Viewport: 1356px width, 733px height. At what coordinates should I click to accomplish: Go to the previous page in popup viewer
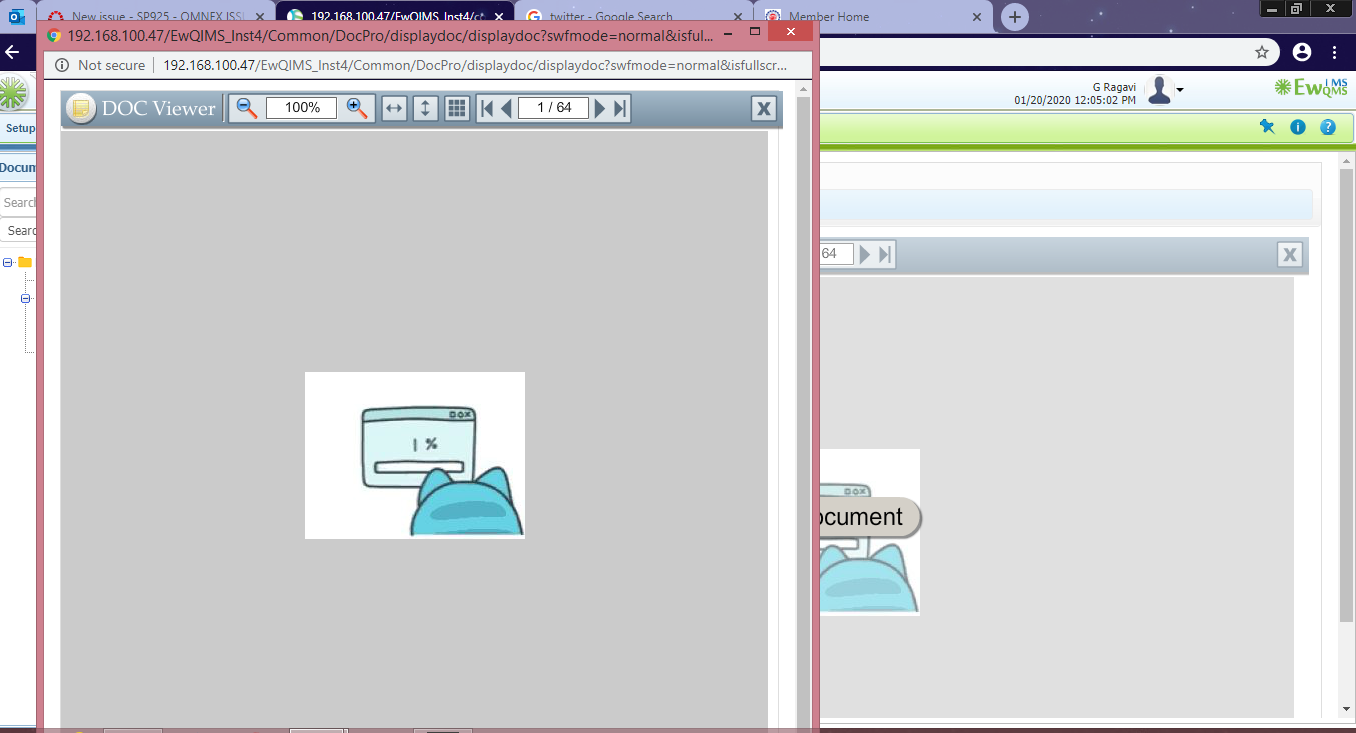506,108
